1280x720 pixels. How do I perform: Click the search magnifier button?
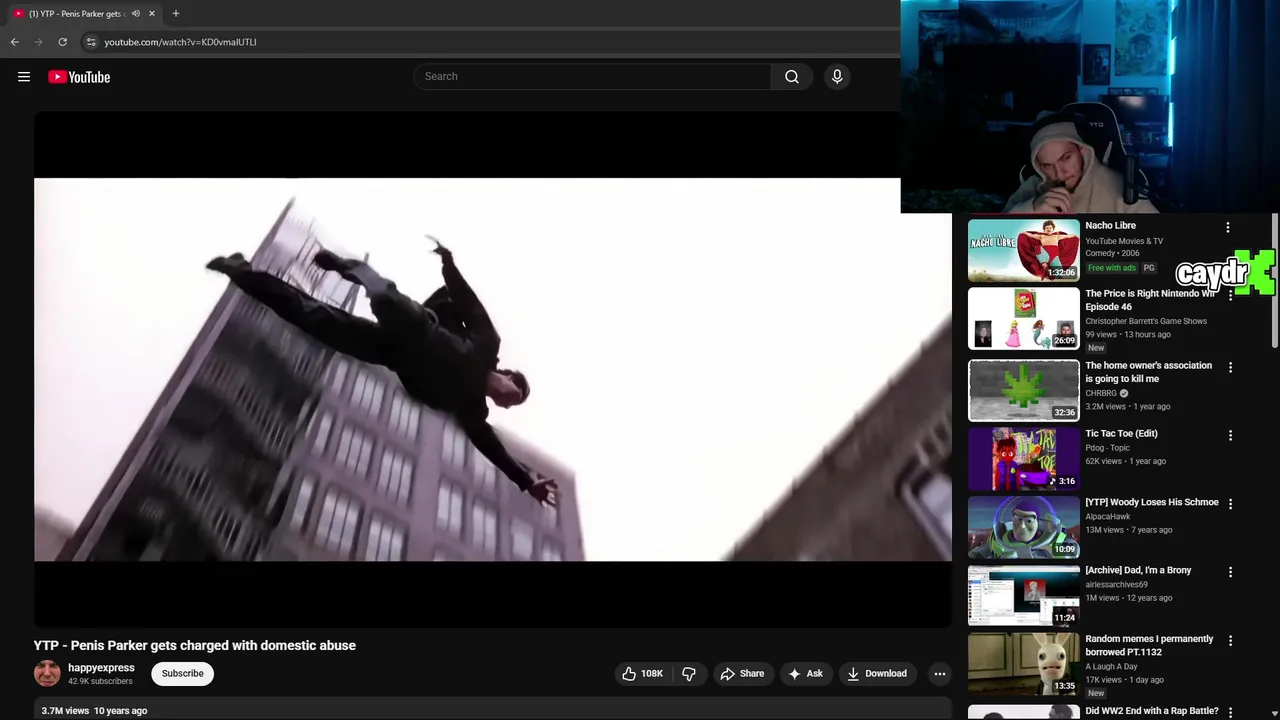pyautogui.click(x=792, y=77)
